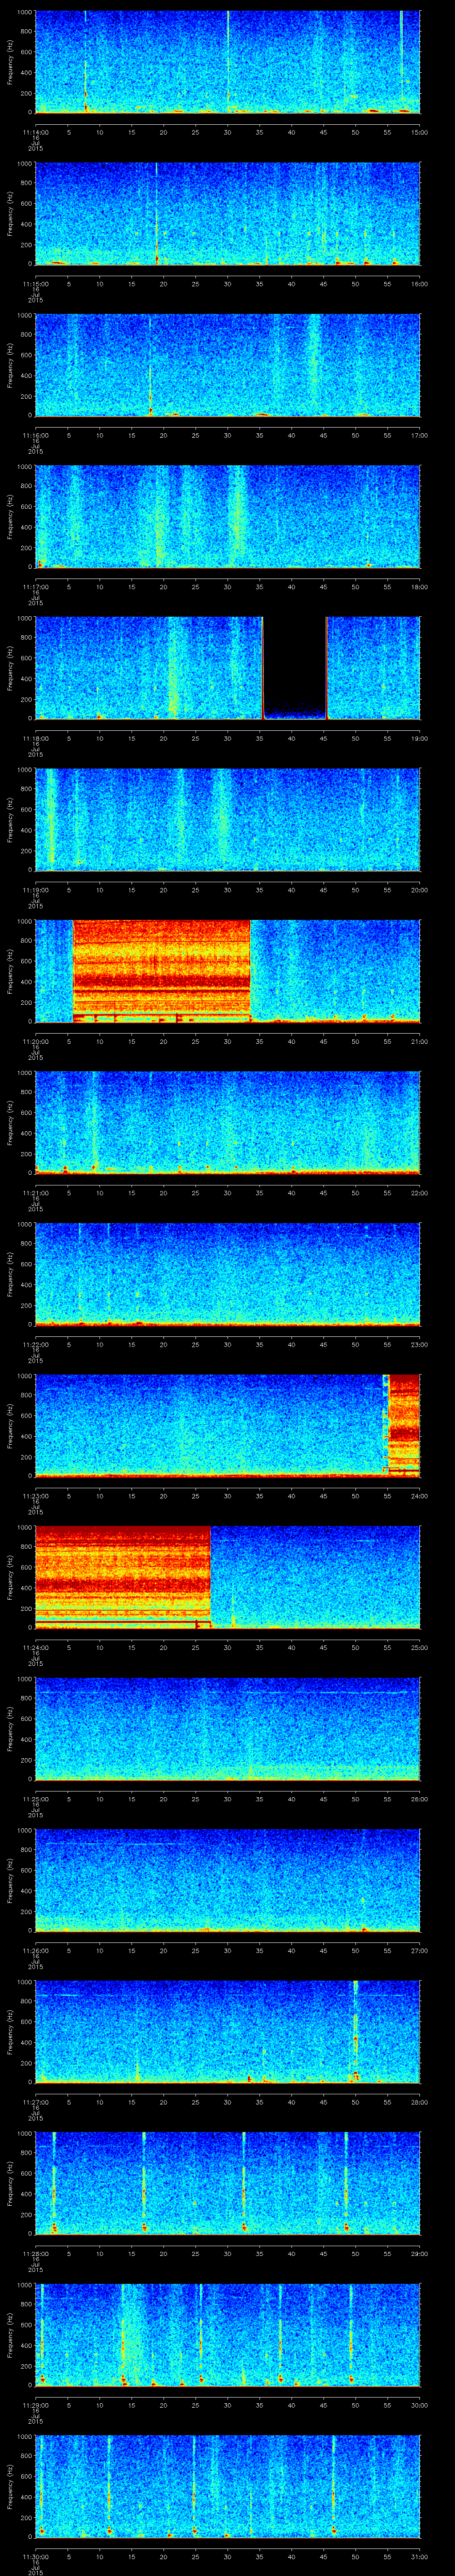Select the spectrogram panel starting at 11:16:00

pos(228,364)
